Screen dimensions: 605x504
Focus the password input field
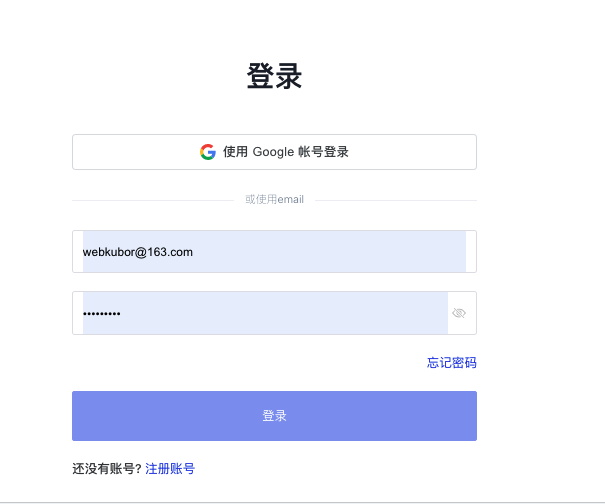264,313
